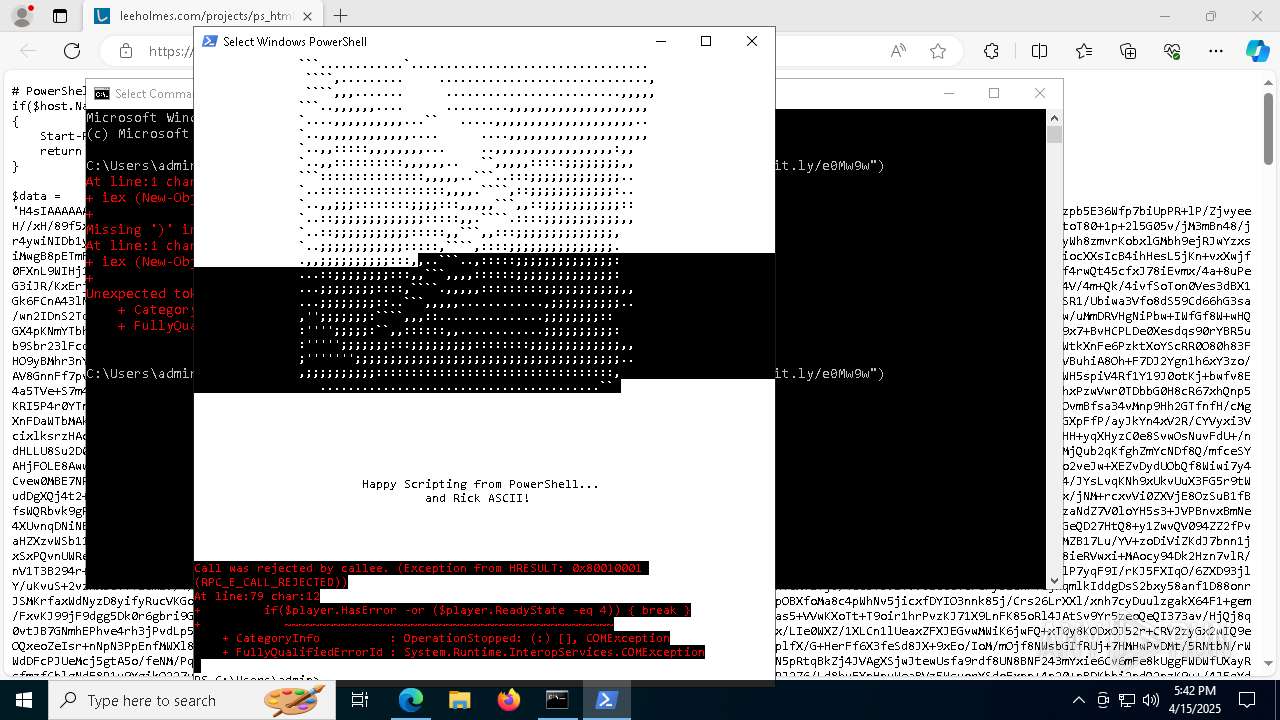Launch Copilot in Edge sidebar
The height and width of the screenshot is (720, 1280).
pos(1257,51)
